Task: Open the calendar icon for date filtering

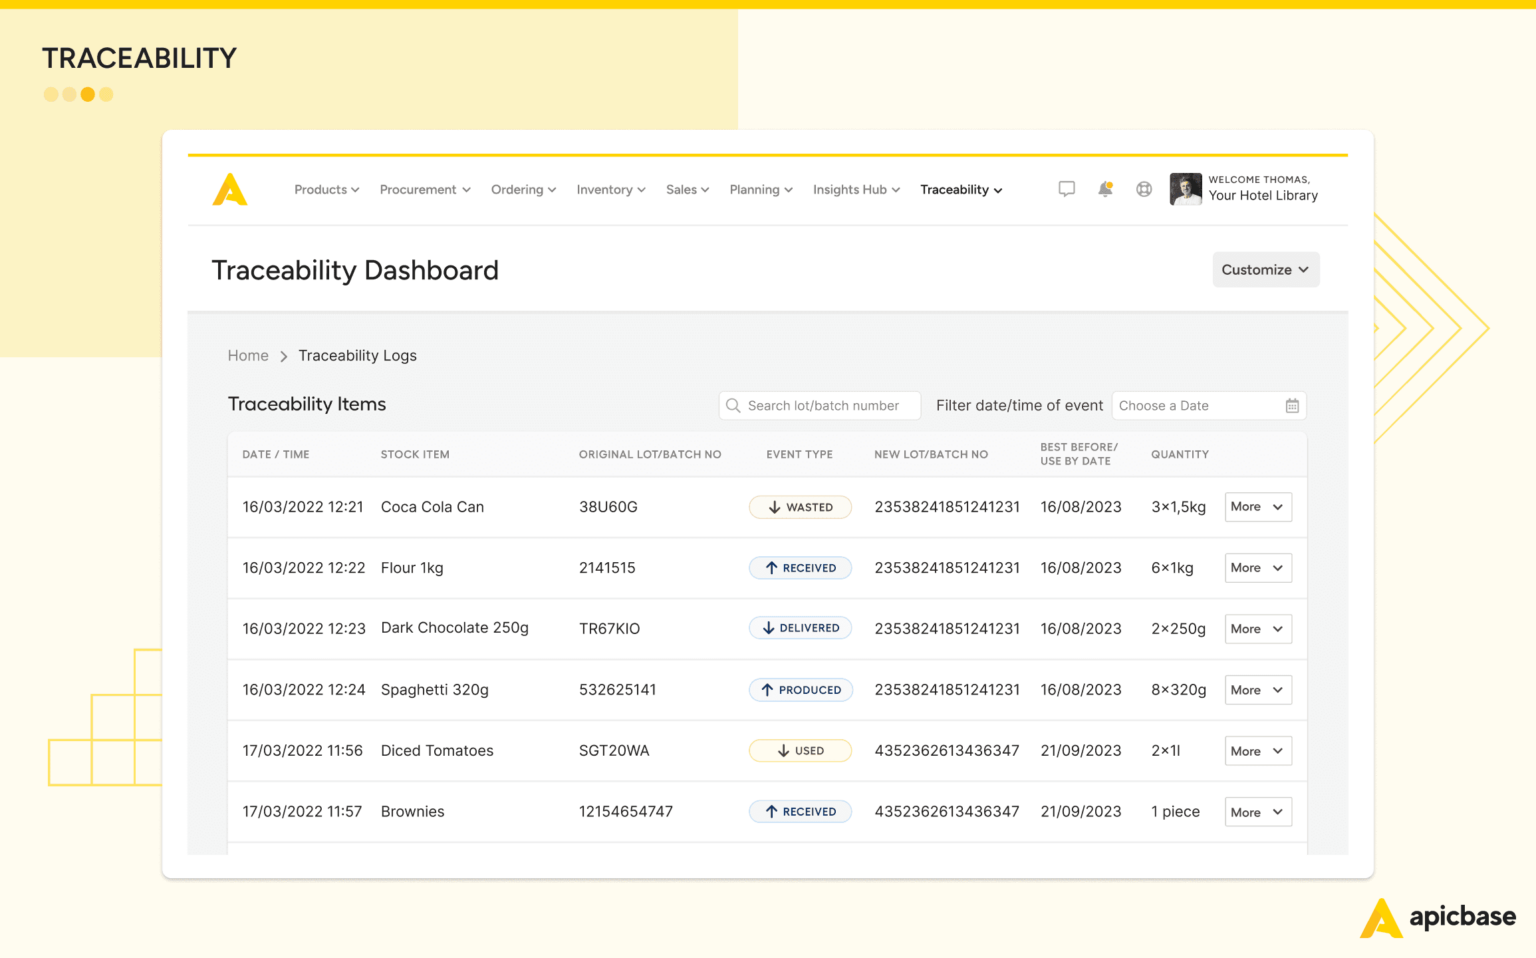Action: pos(1291,405)
